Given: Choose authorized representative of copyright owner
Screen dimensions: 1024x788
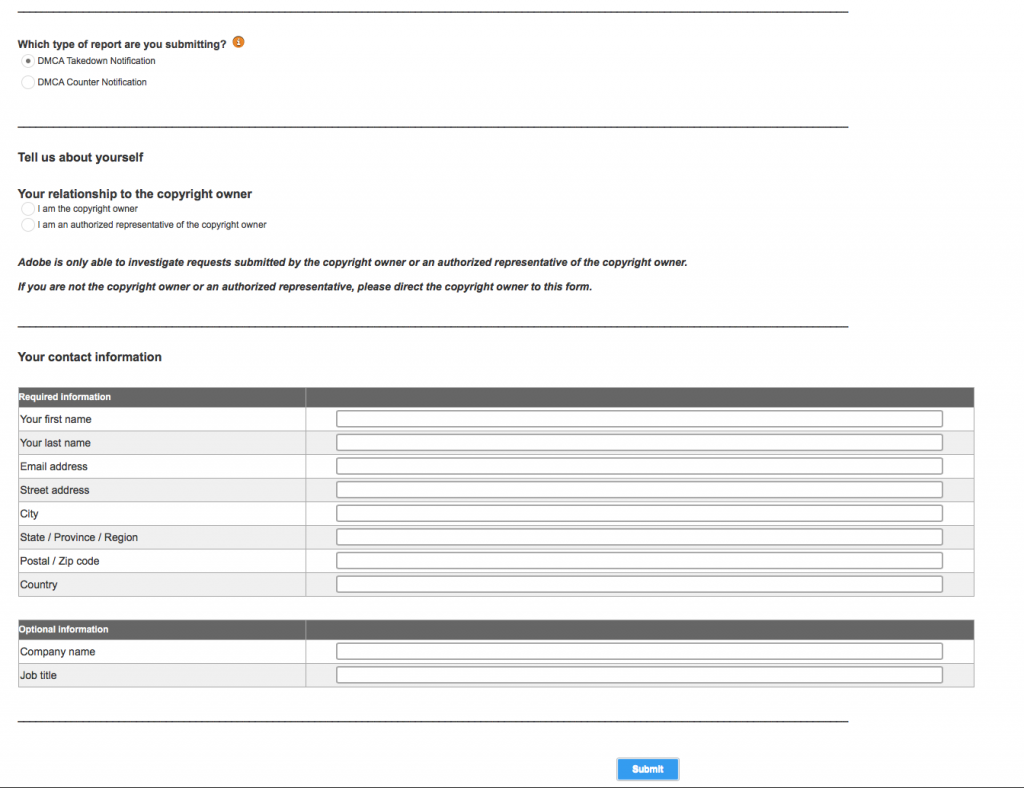Looking at the screenshot, I should (x=27, y=225).
